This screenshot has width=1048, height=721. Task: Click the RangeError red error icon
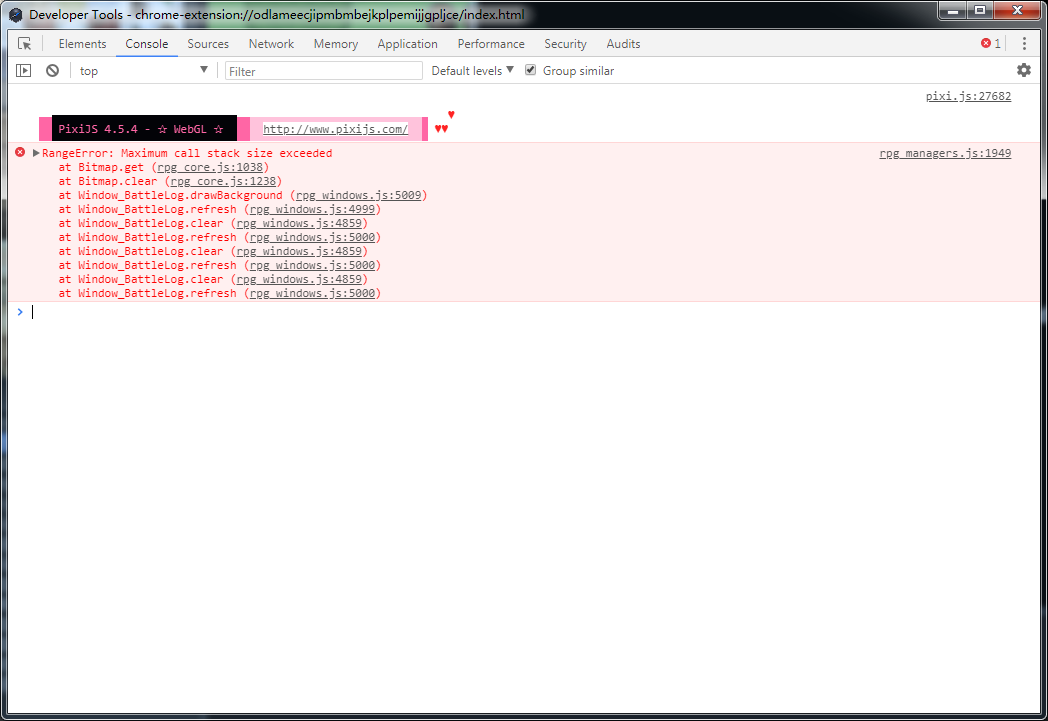[x=20, y=152]
